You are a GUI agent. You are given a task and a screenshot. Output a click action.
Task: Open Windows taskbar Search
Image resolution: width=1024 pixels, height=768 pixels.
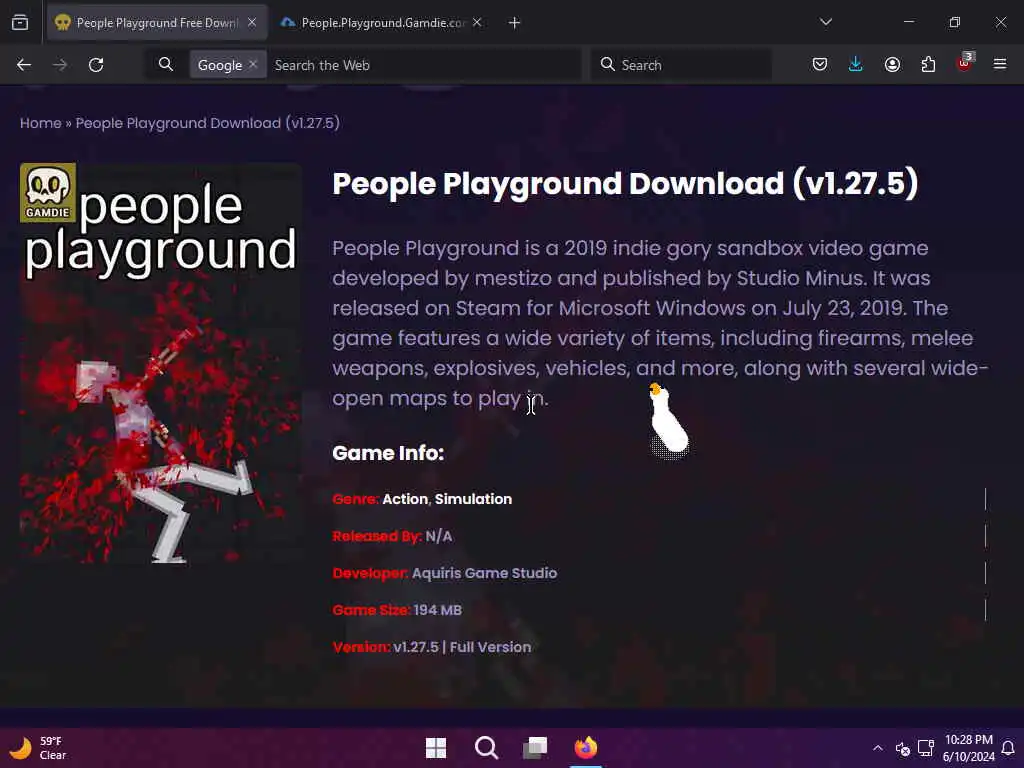click(486, 748)
